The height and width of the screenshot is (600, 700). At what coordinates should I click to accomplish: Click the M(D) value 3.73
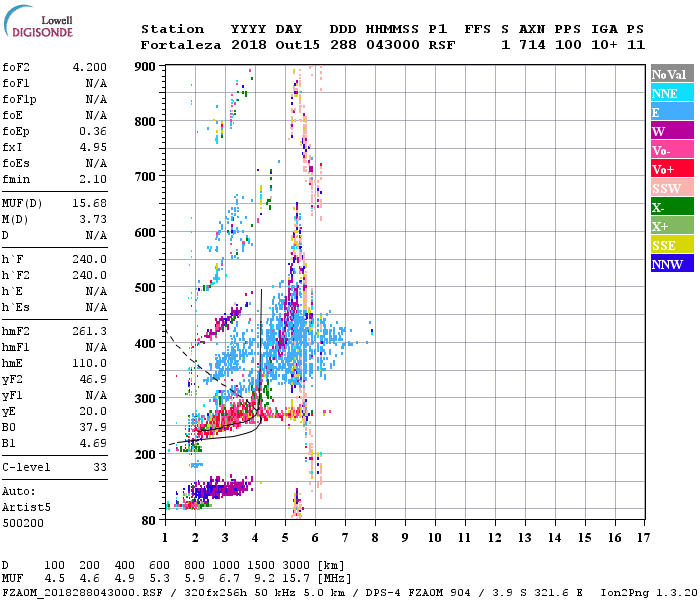coord(93,219)
